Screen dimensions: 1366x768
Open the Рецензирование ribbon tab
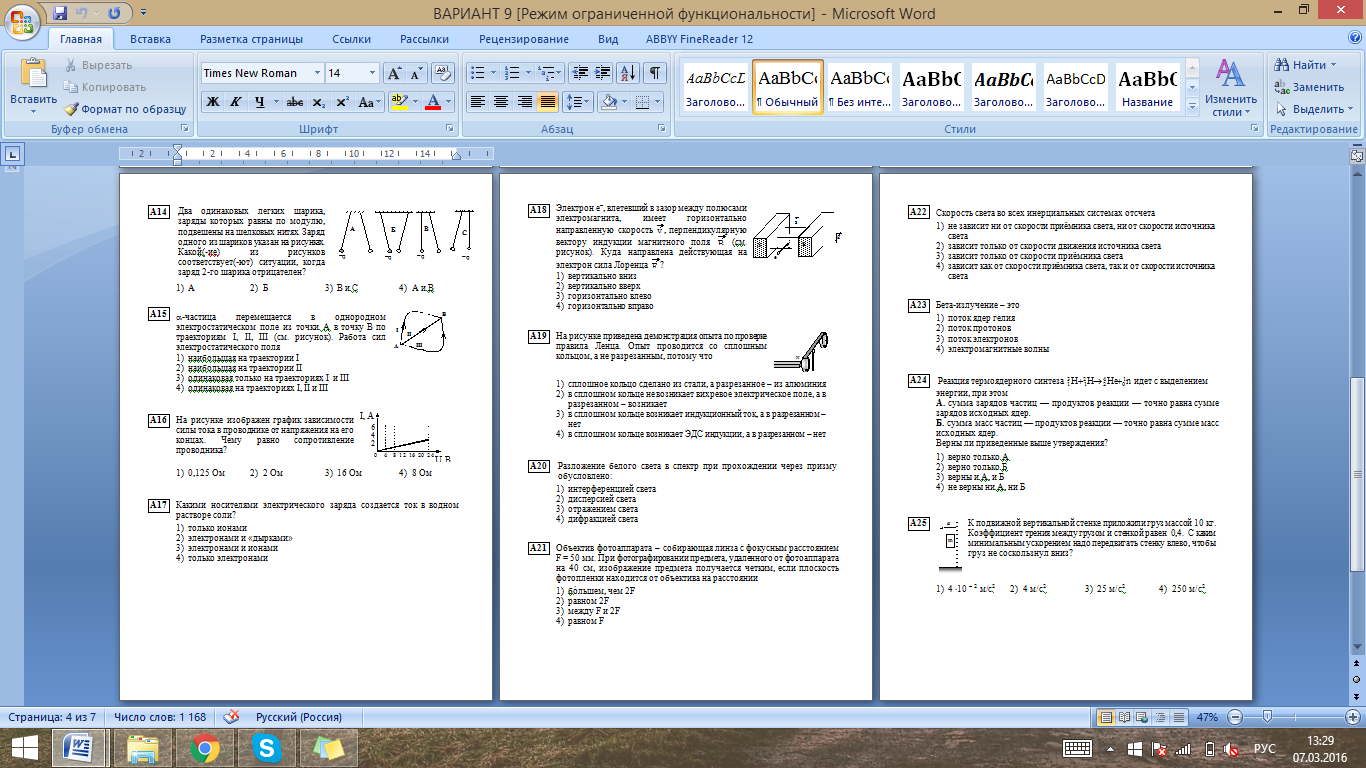(523, 39)
